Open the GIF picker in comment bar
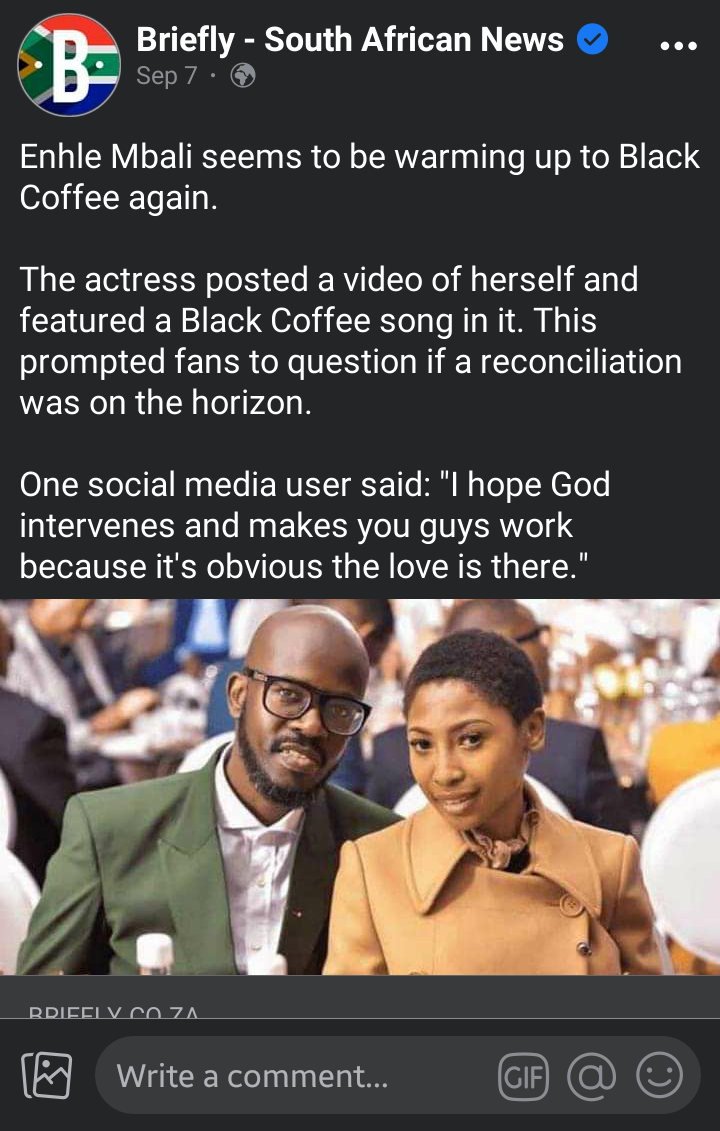Screen dimensions: 720x1131 coord(523,1076)
